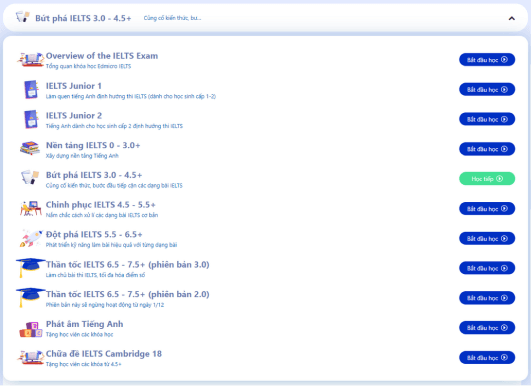The image size is (531, 386).
Task: Click the Phát âm Tiếng Anh blocks icon
Action: (30, 329)
